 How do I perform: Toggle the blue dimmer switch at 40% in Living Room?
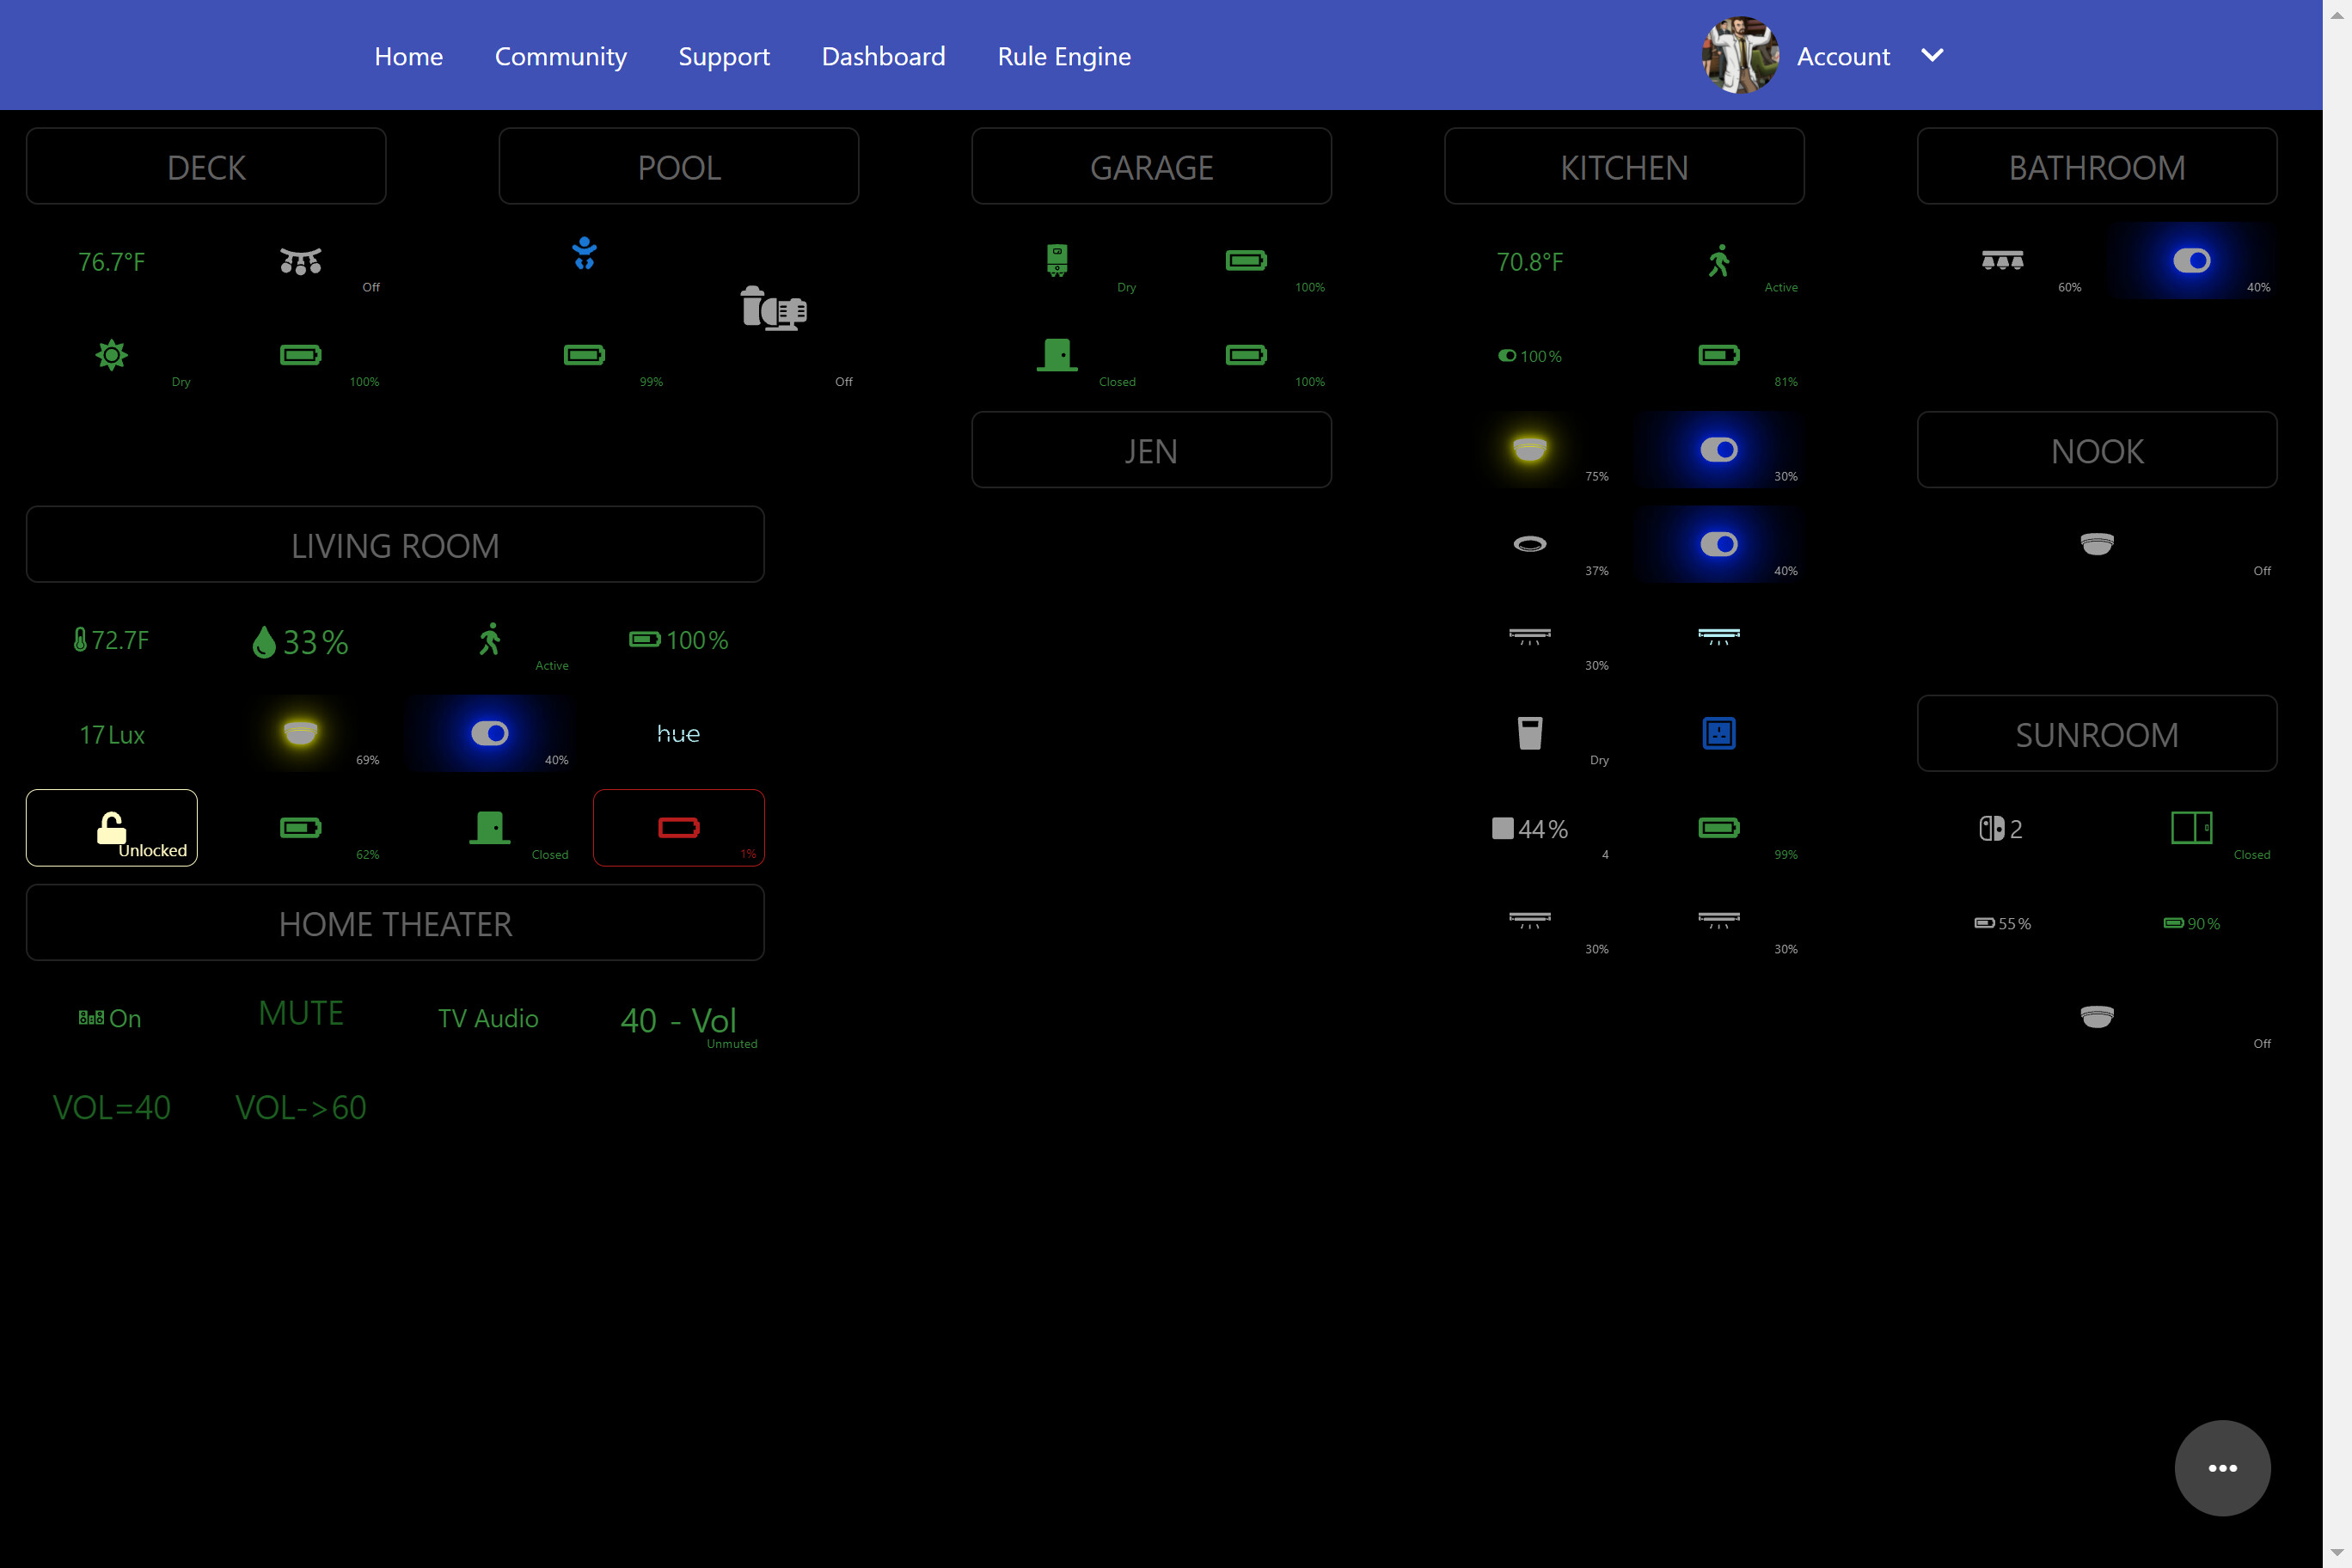489,733
